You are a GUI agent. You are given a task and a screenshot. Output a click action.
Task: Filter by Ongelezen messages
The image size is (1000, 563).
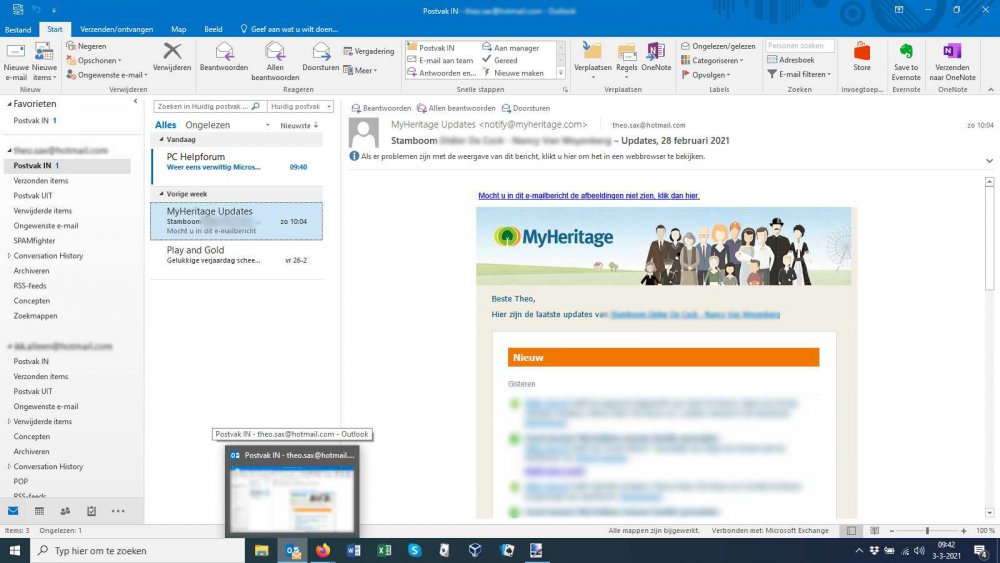coord(207,125)
